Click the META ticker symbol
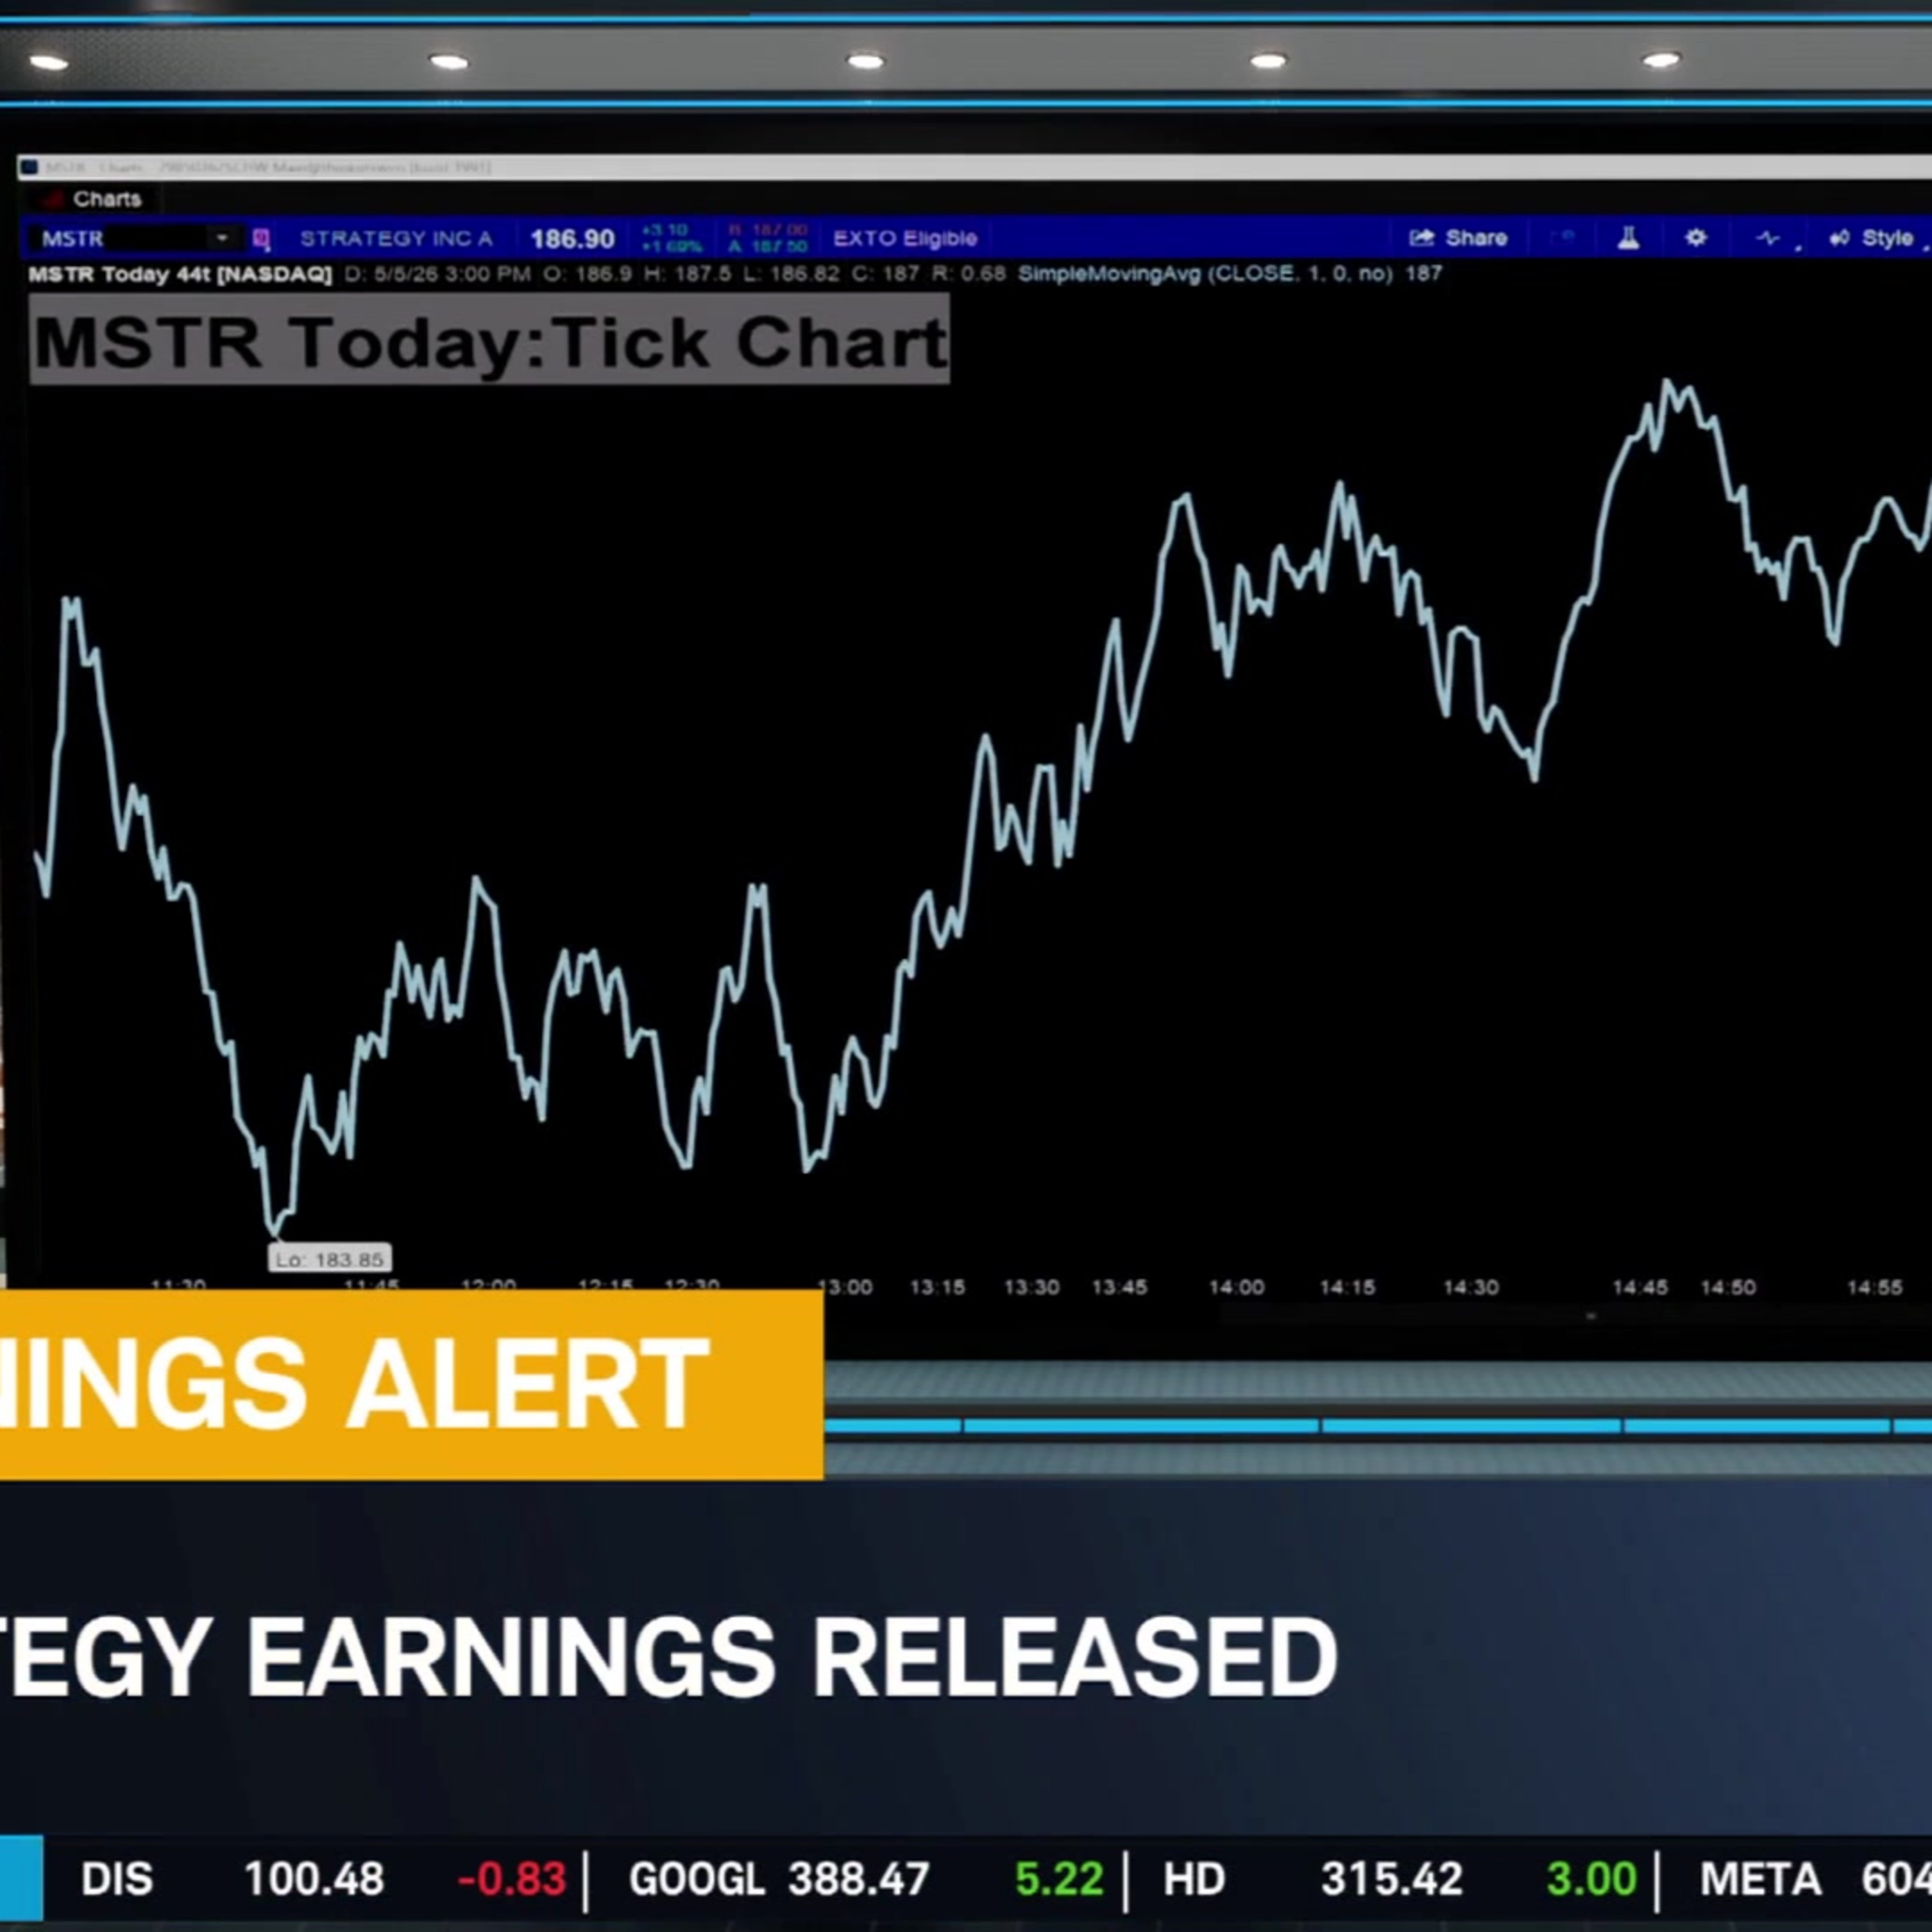Image resolution: width=1932 pixels, height=1932 pixels. (1760, 1880)
